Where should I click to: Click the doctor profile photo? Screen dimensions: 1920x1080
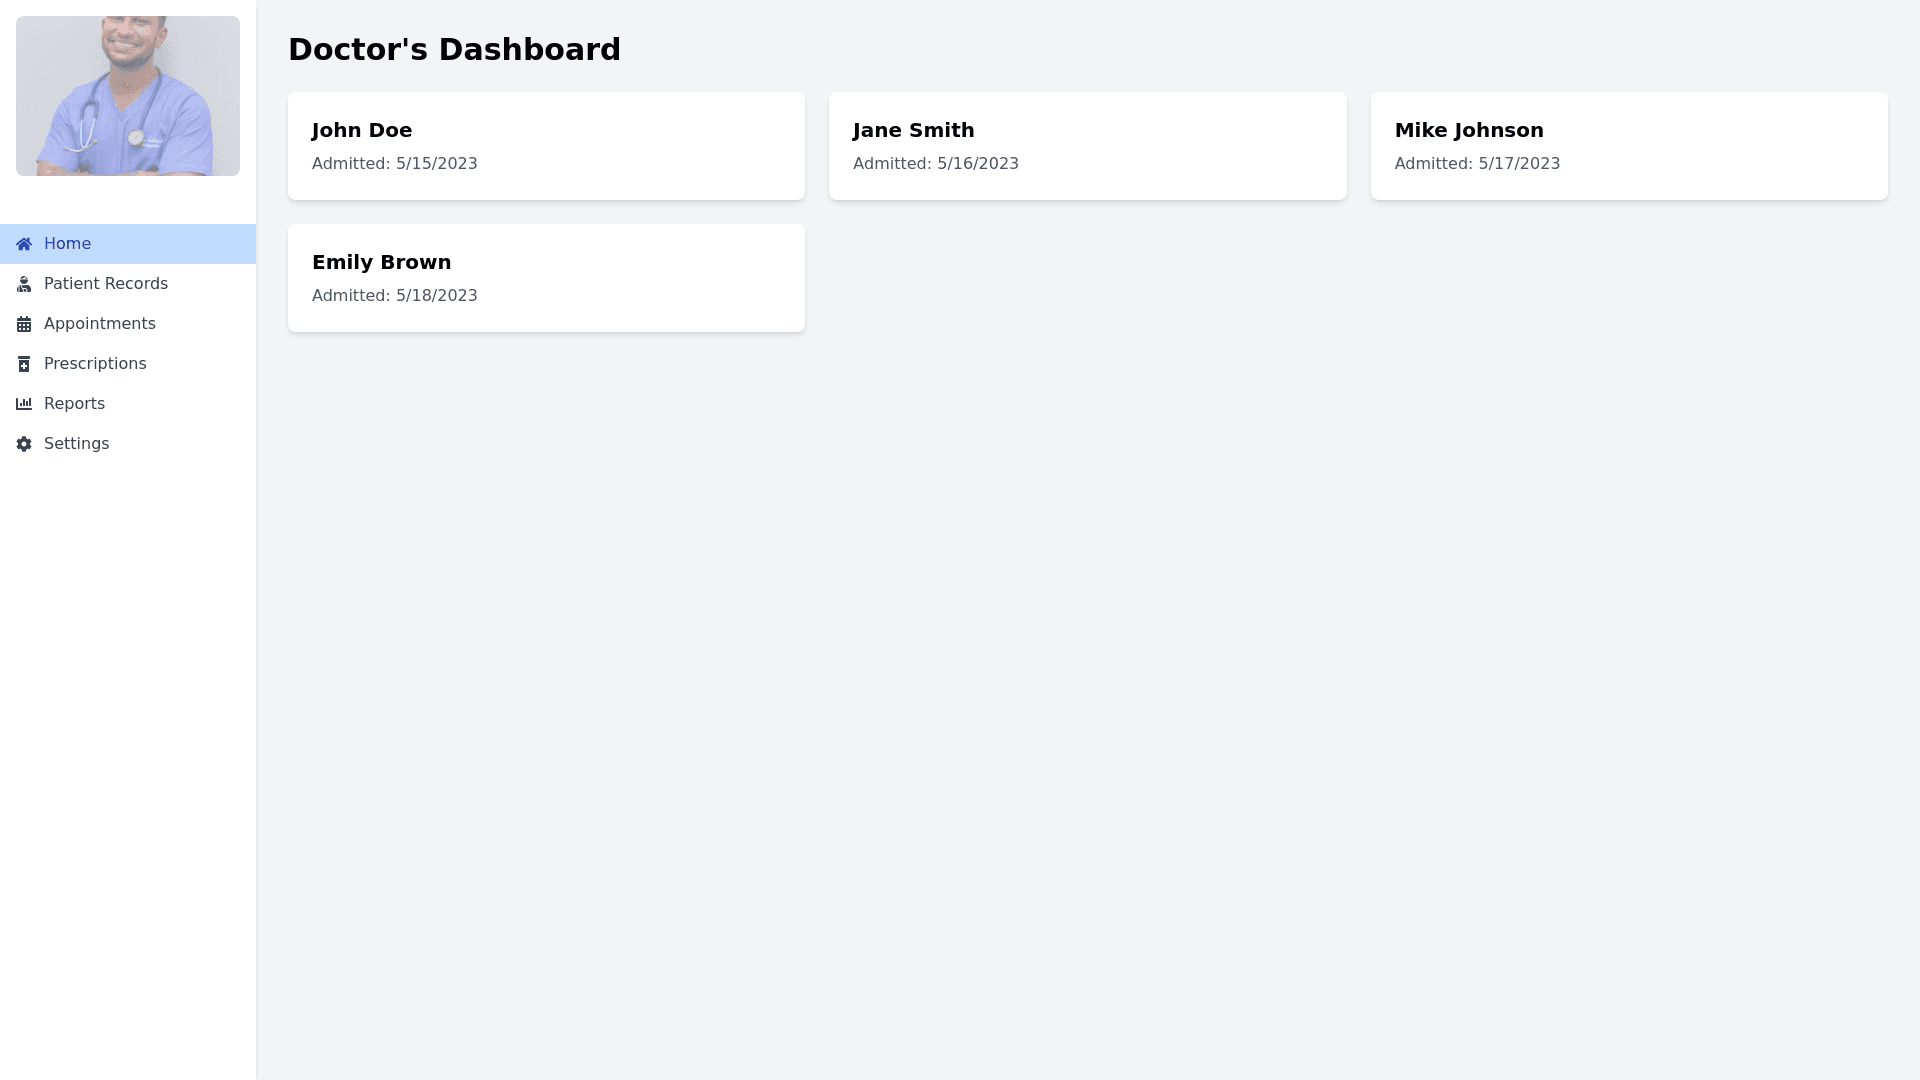(128, 96)
